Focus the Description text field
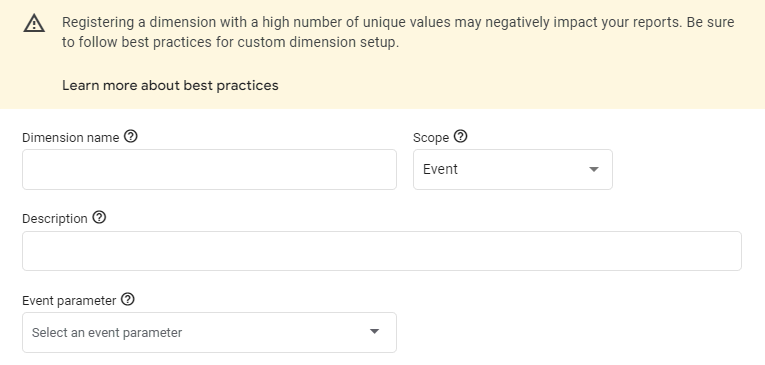 (x=382, y=251)
